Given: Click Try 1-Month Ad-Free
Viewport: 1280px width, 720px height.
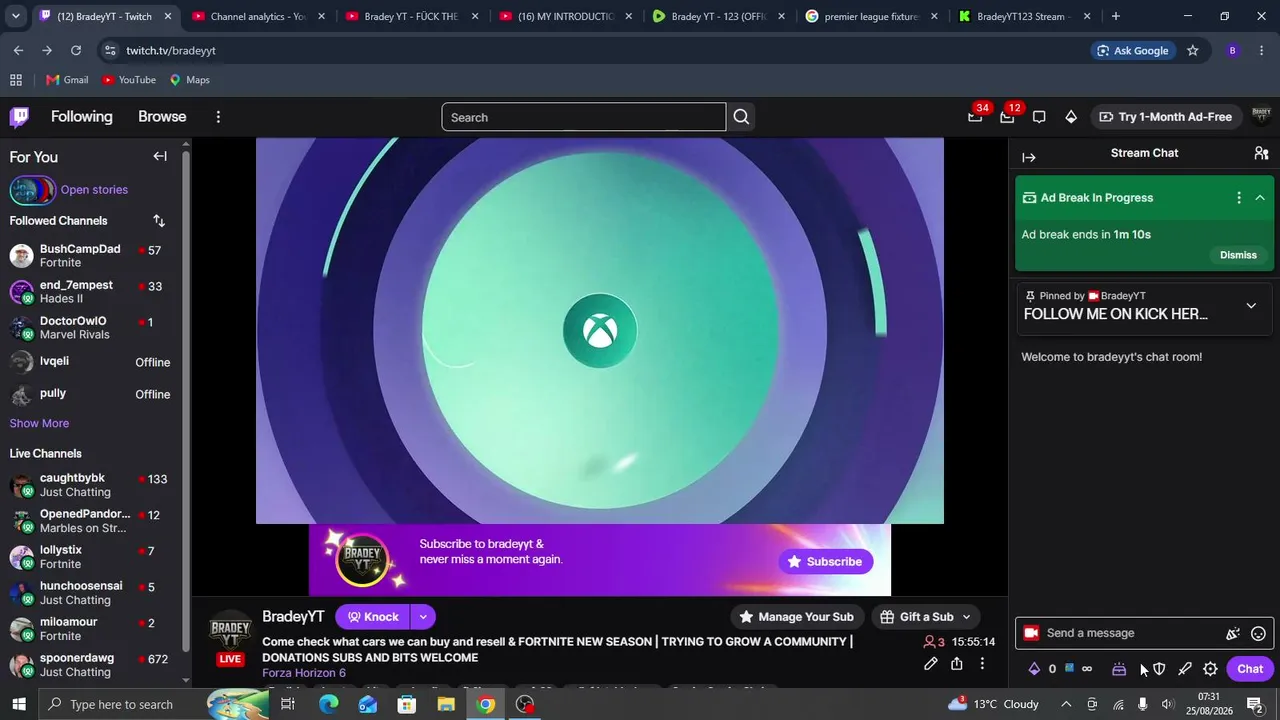Looking at the screenshot, I should 1166,117.
